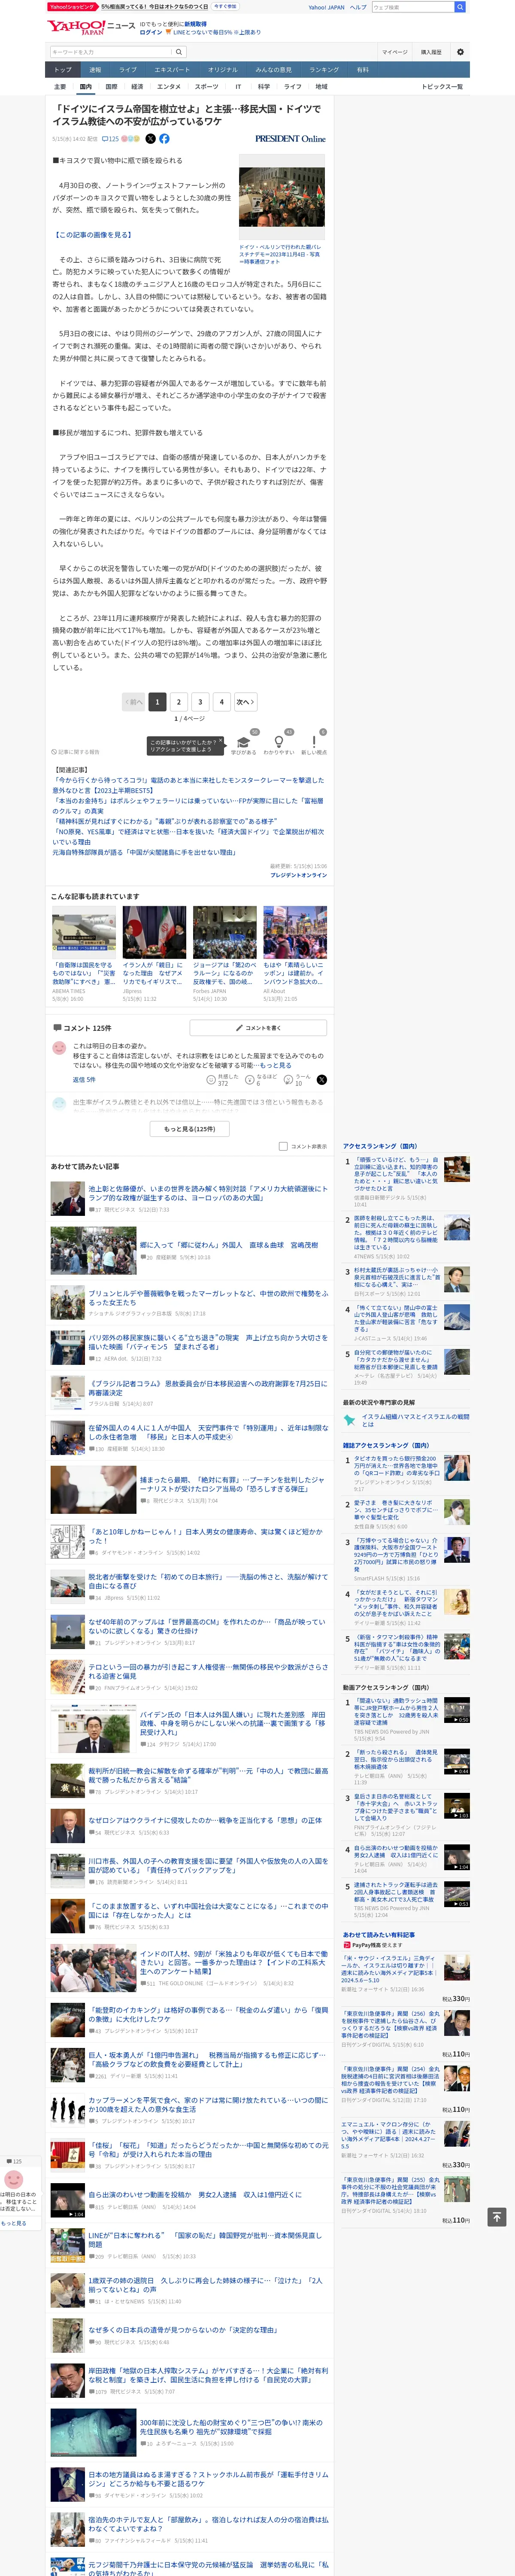Open みんなの意見 tab
The height and width of the screenshot is (2576, 515).
[274, 70]
